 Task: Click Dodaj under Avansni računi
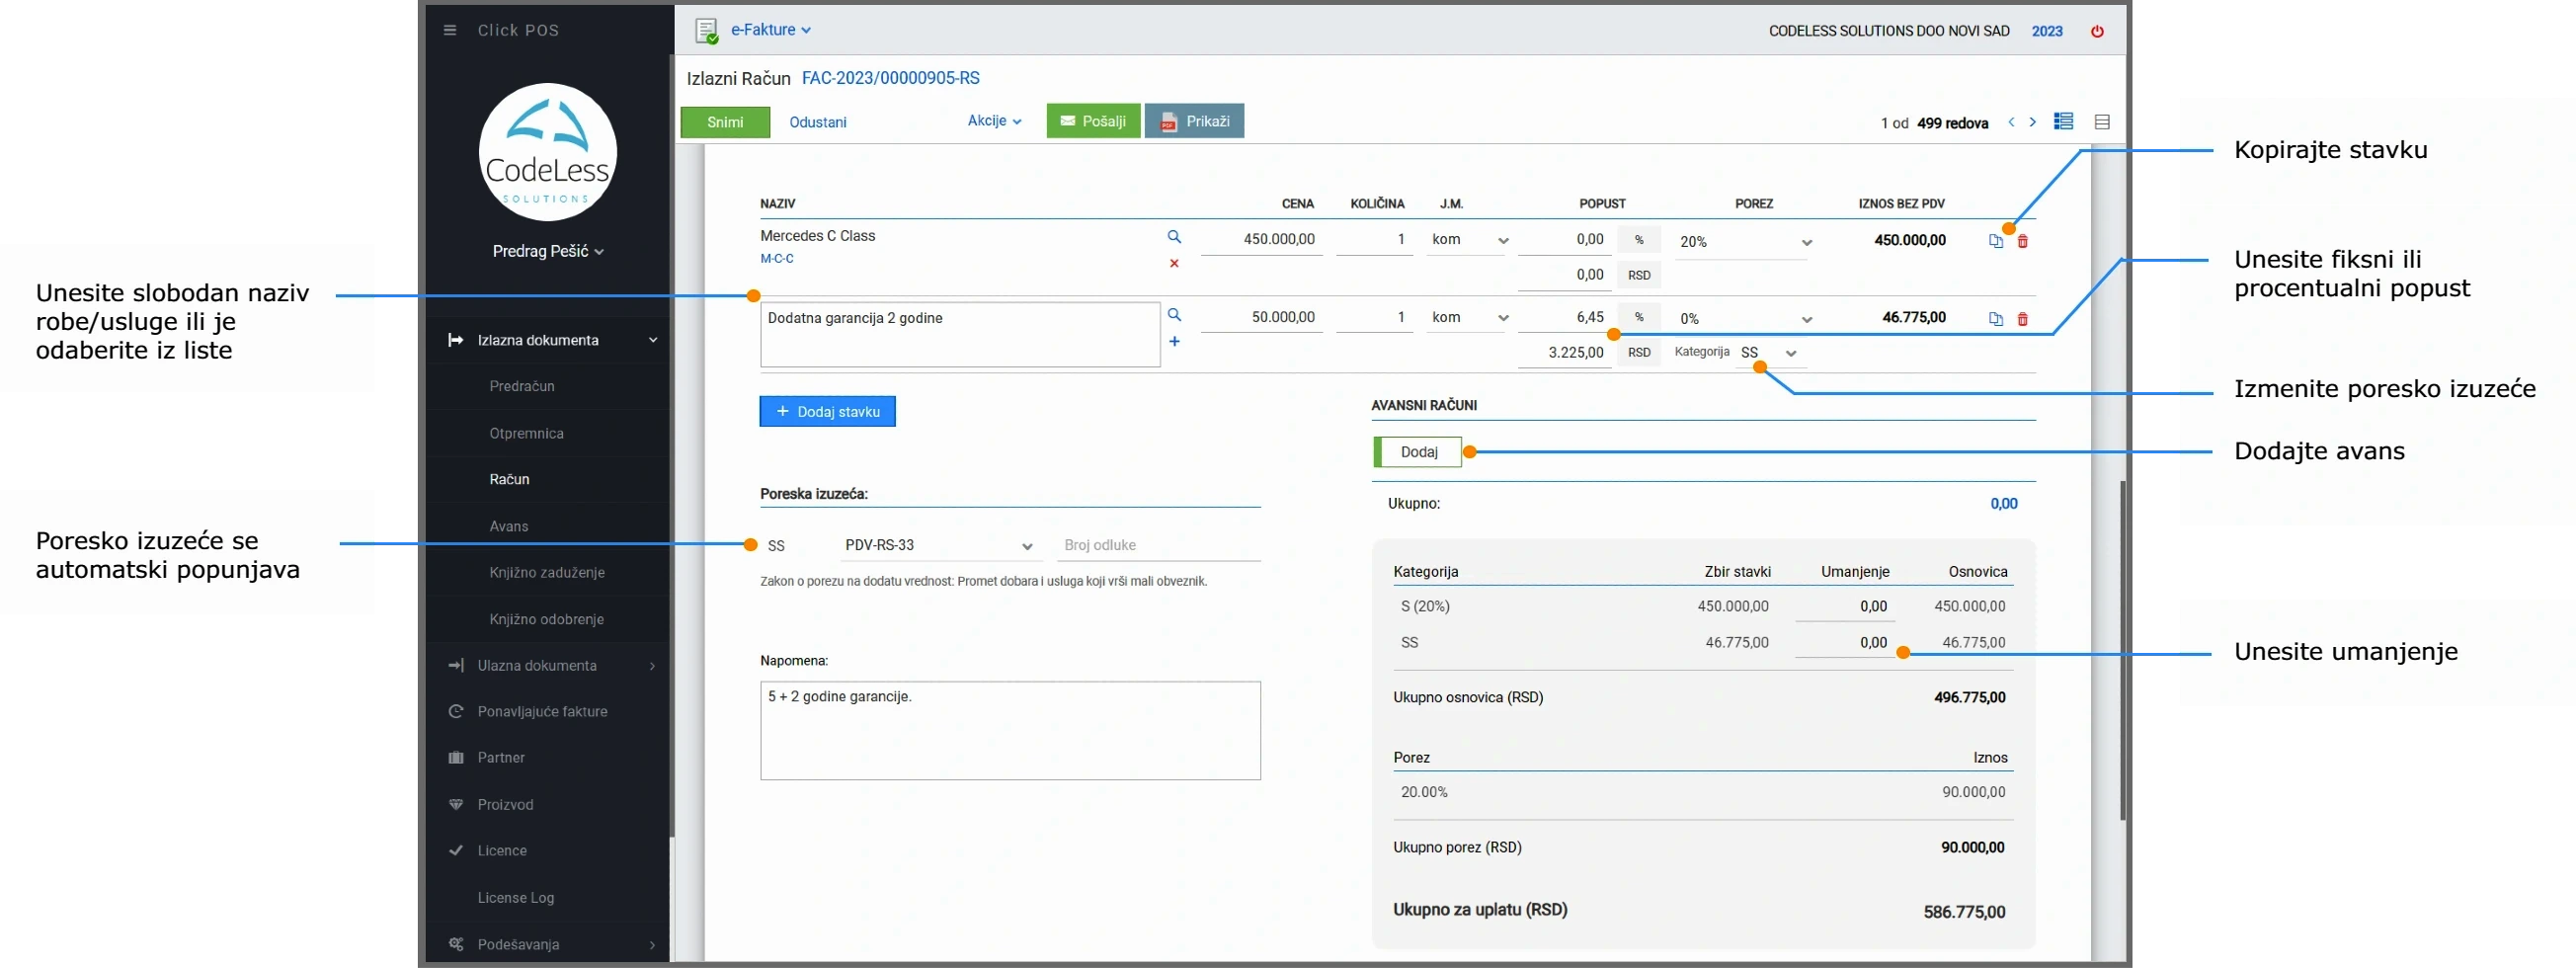pyautogui.click(x=1417, y=452)
